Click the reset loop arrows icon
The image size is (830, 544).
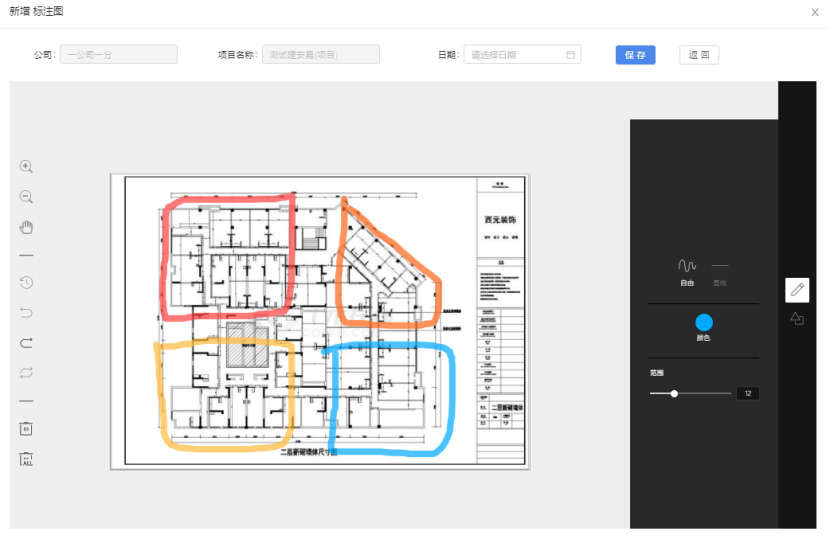(27, 372)
